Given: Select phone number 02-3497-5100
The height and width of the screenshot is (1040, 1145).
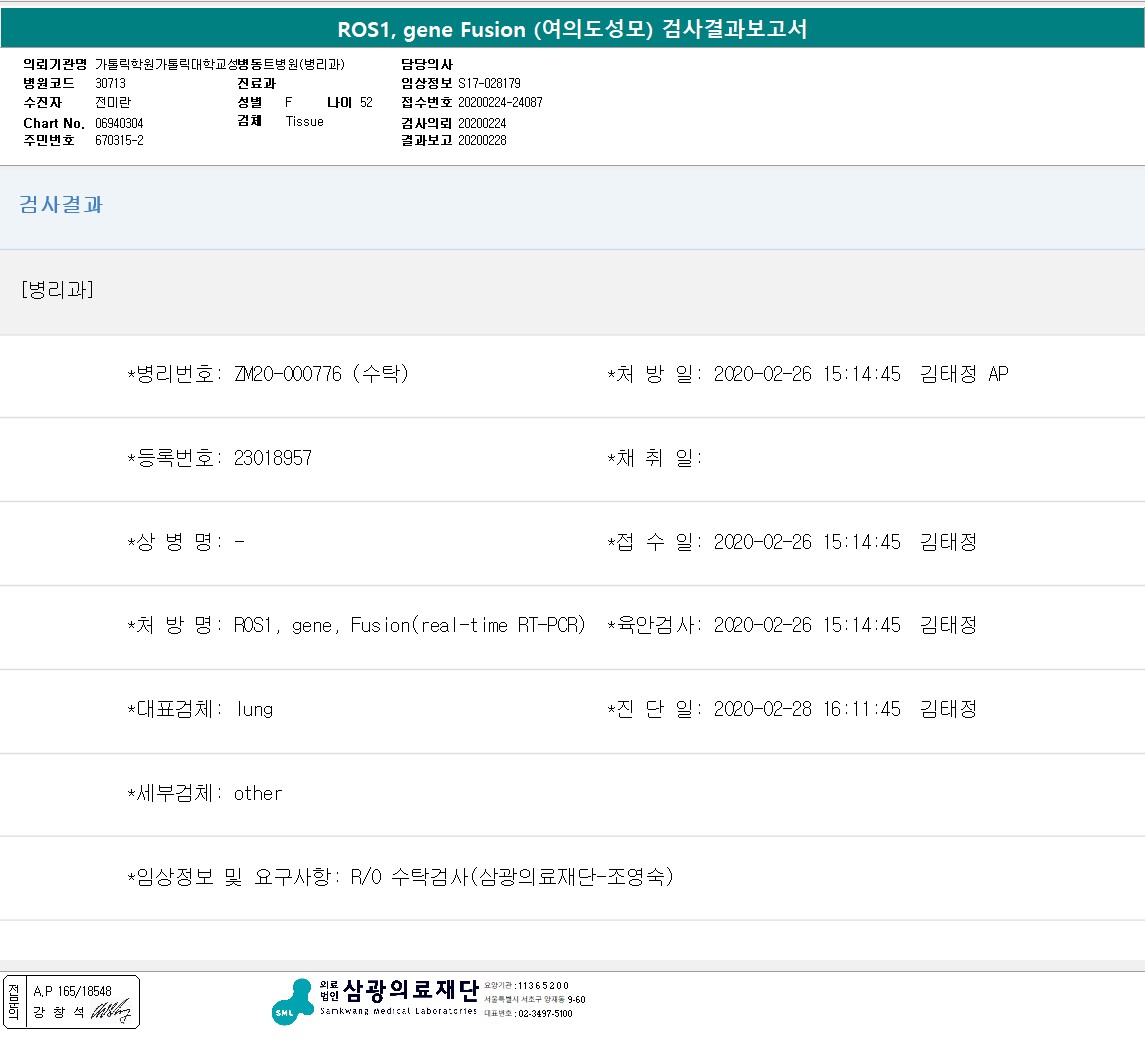Looking at the screenshot, I should 545,1014.
